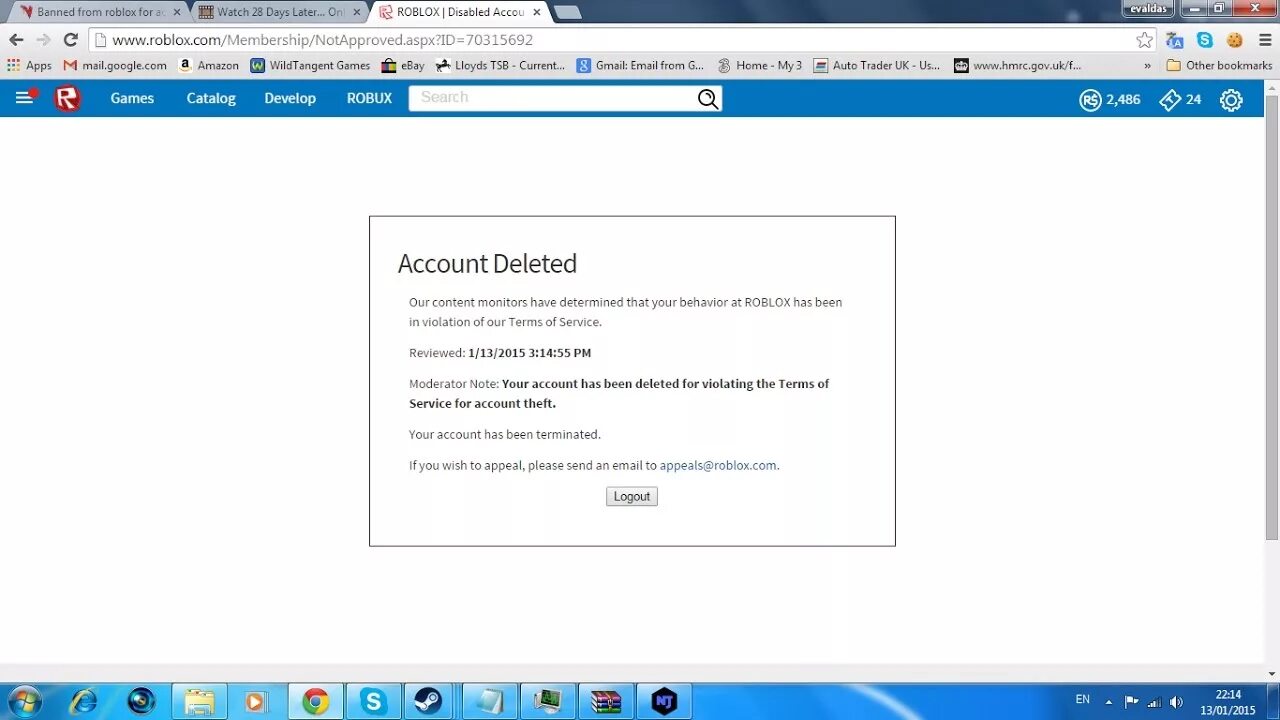This screenshot has height=720, width=1280.
Task: Open the NJ app in the taskbar
Action: pyautogui.click(x=664, y=702)
